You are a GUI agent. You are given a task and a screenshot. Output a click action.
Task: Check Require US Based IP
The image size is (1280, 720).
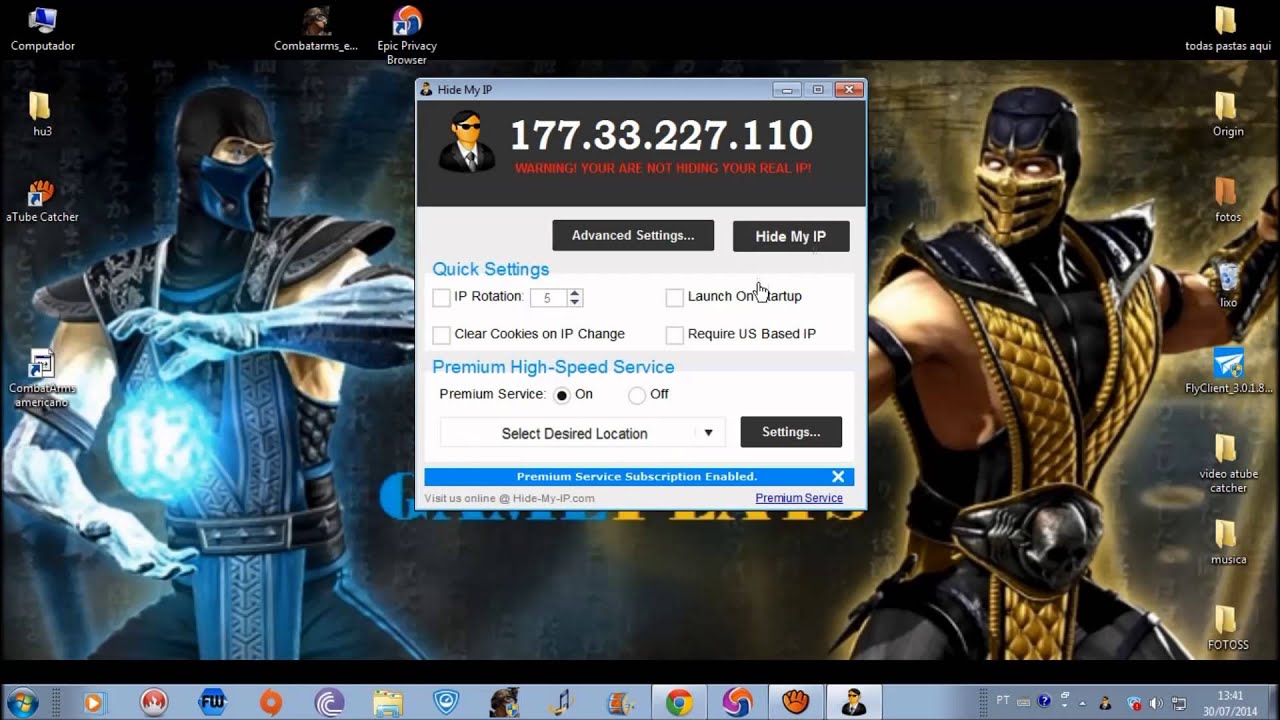tap(675, 335)
